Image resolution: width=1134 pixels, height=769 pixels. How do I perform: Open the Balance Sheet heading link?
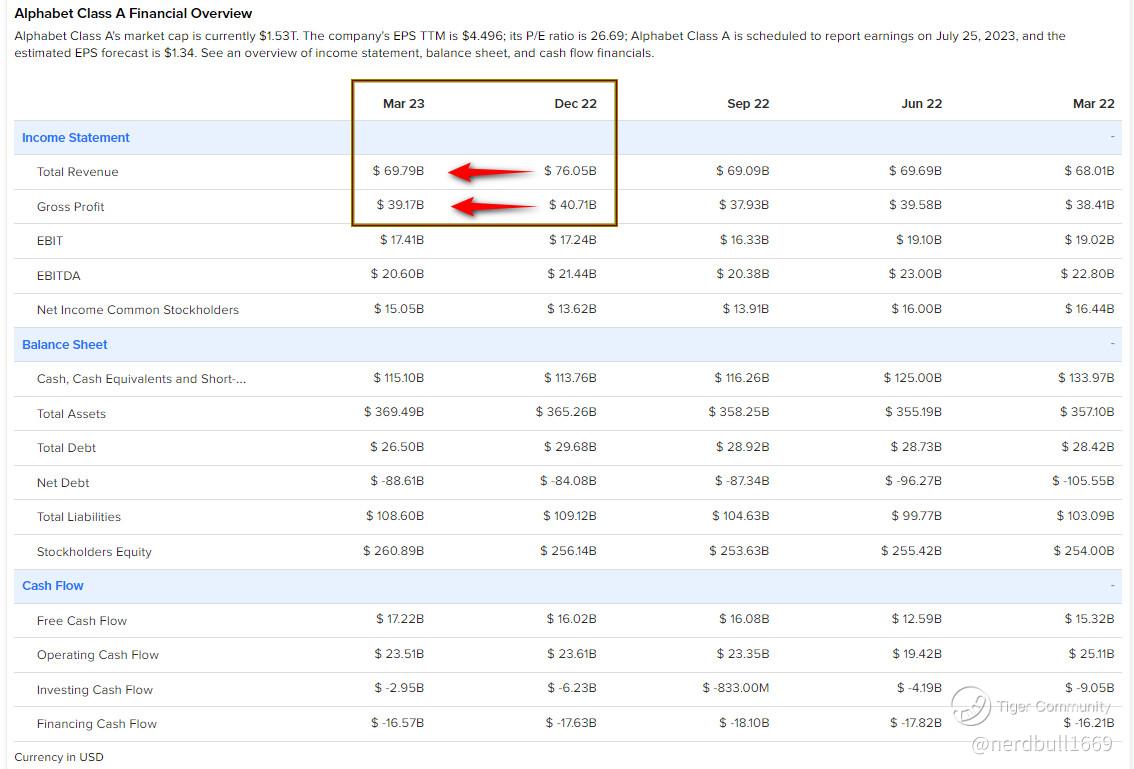tap(65, 345)
